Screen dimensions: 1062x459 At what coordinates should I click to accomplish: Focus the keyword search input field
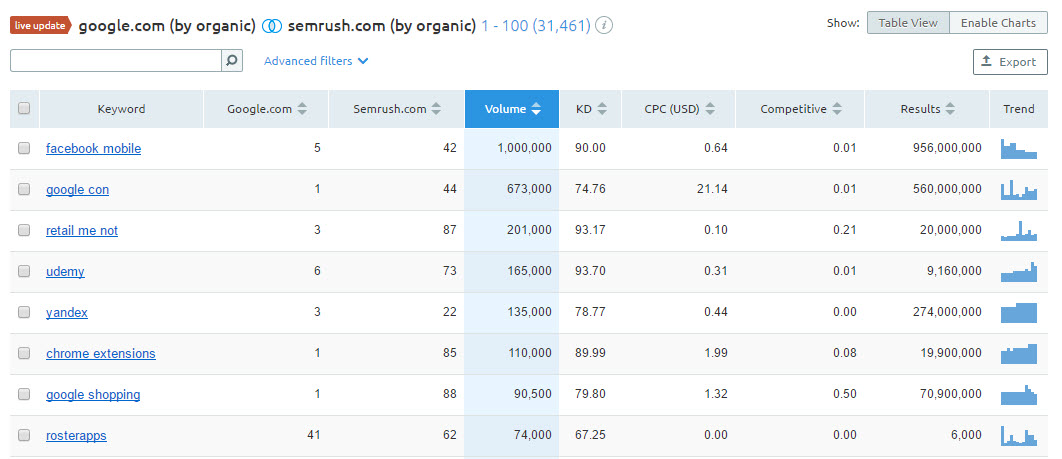[x=116, y=61]
